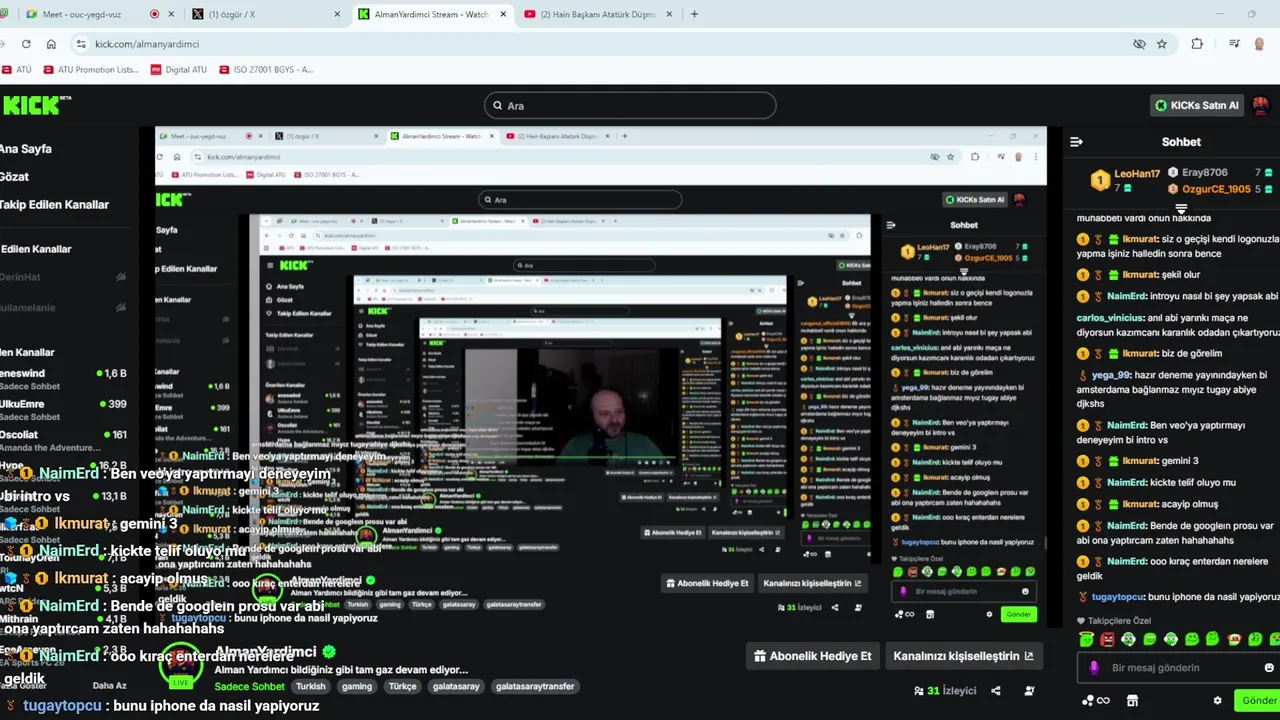Click the KICK logo in the header
1280x720 pixels.
(x=36, y=105)
